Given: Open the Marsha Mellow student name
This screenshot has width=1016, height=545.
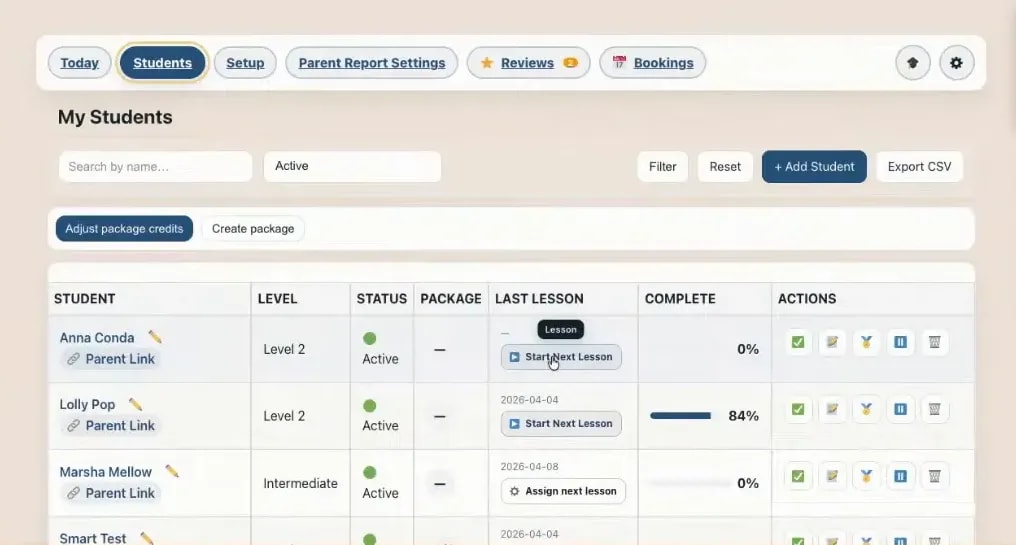Looking at the screenshot, I should [106, 472].
